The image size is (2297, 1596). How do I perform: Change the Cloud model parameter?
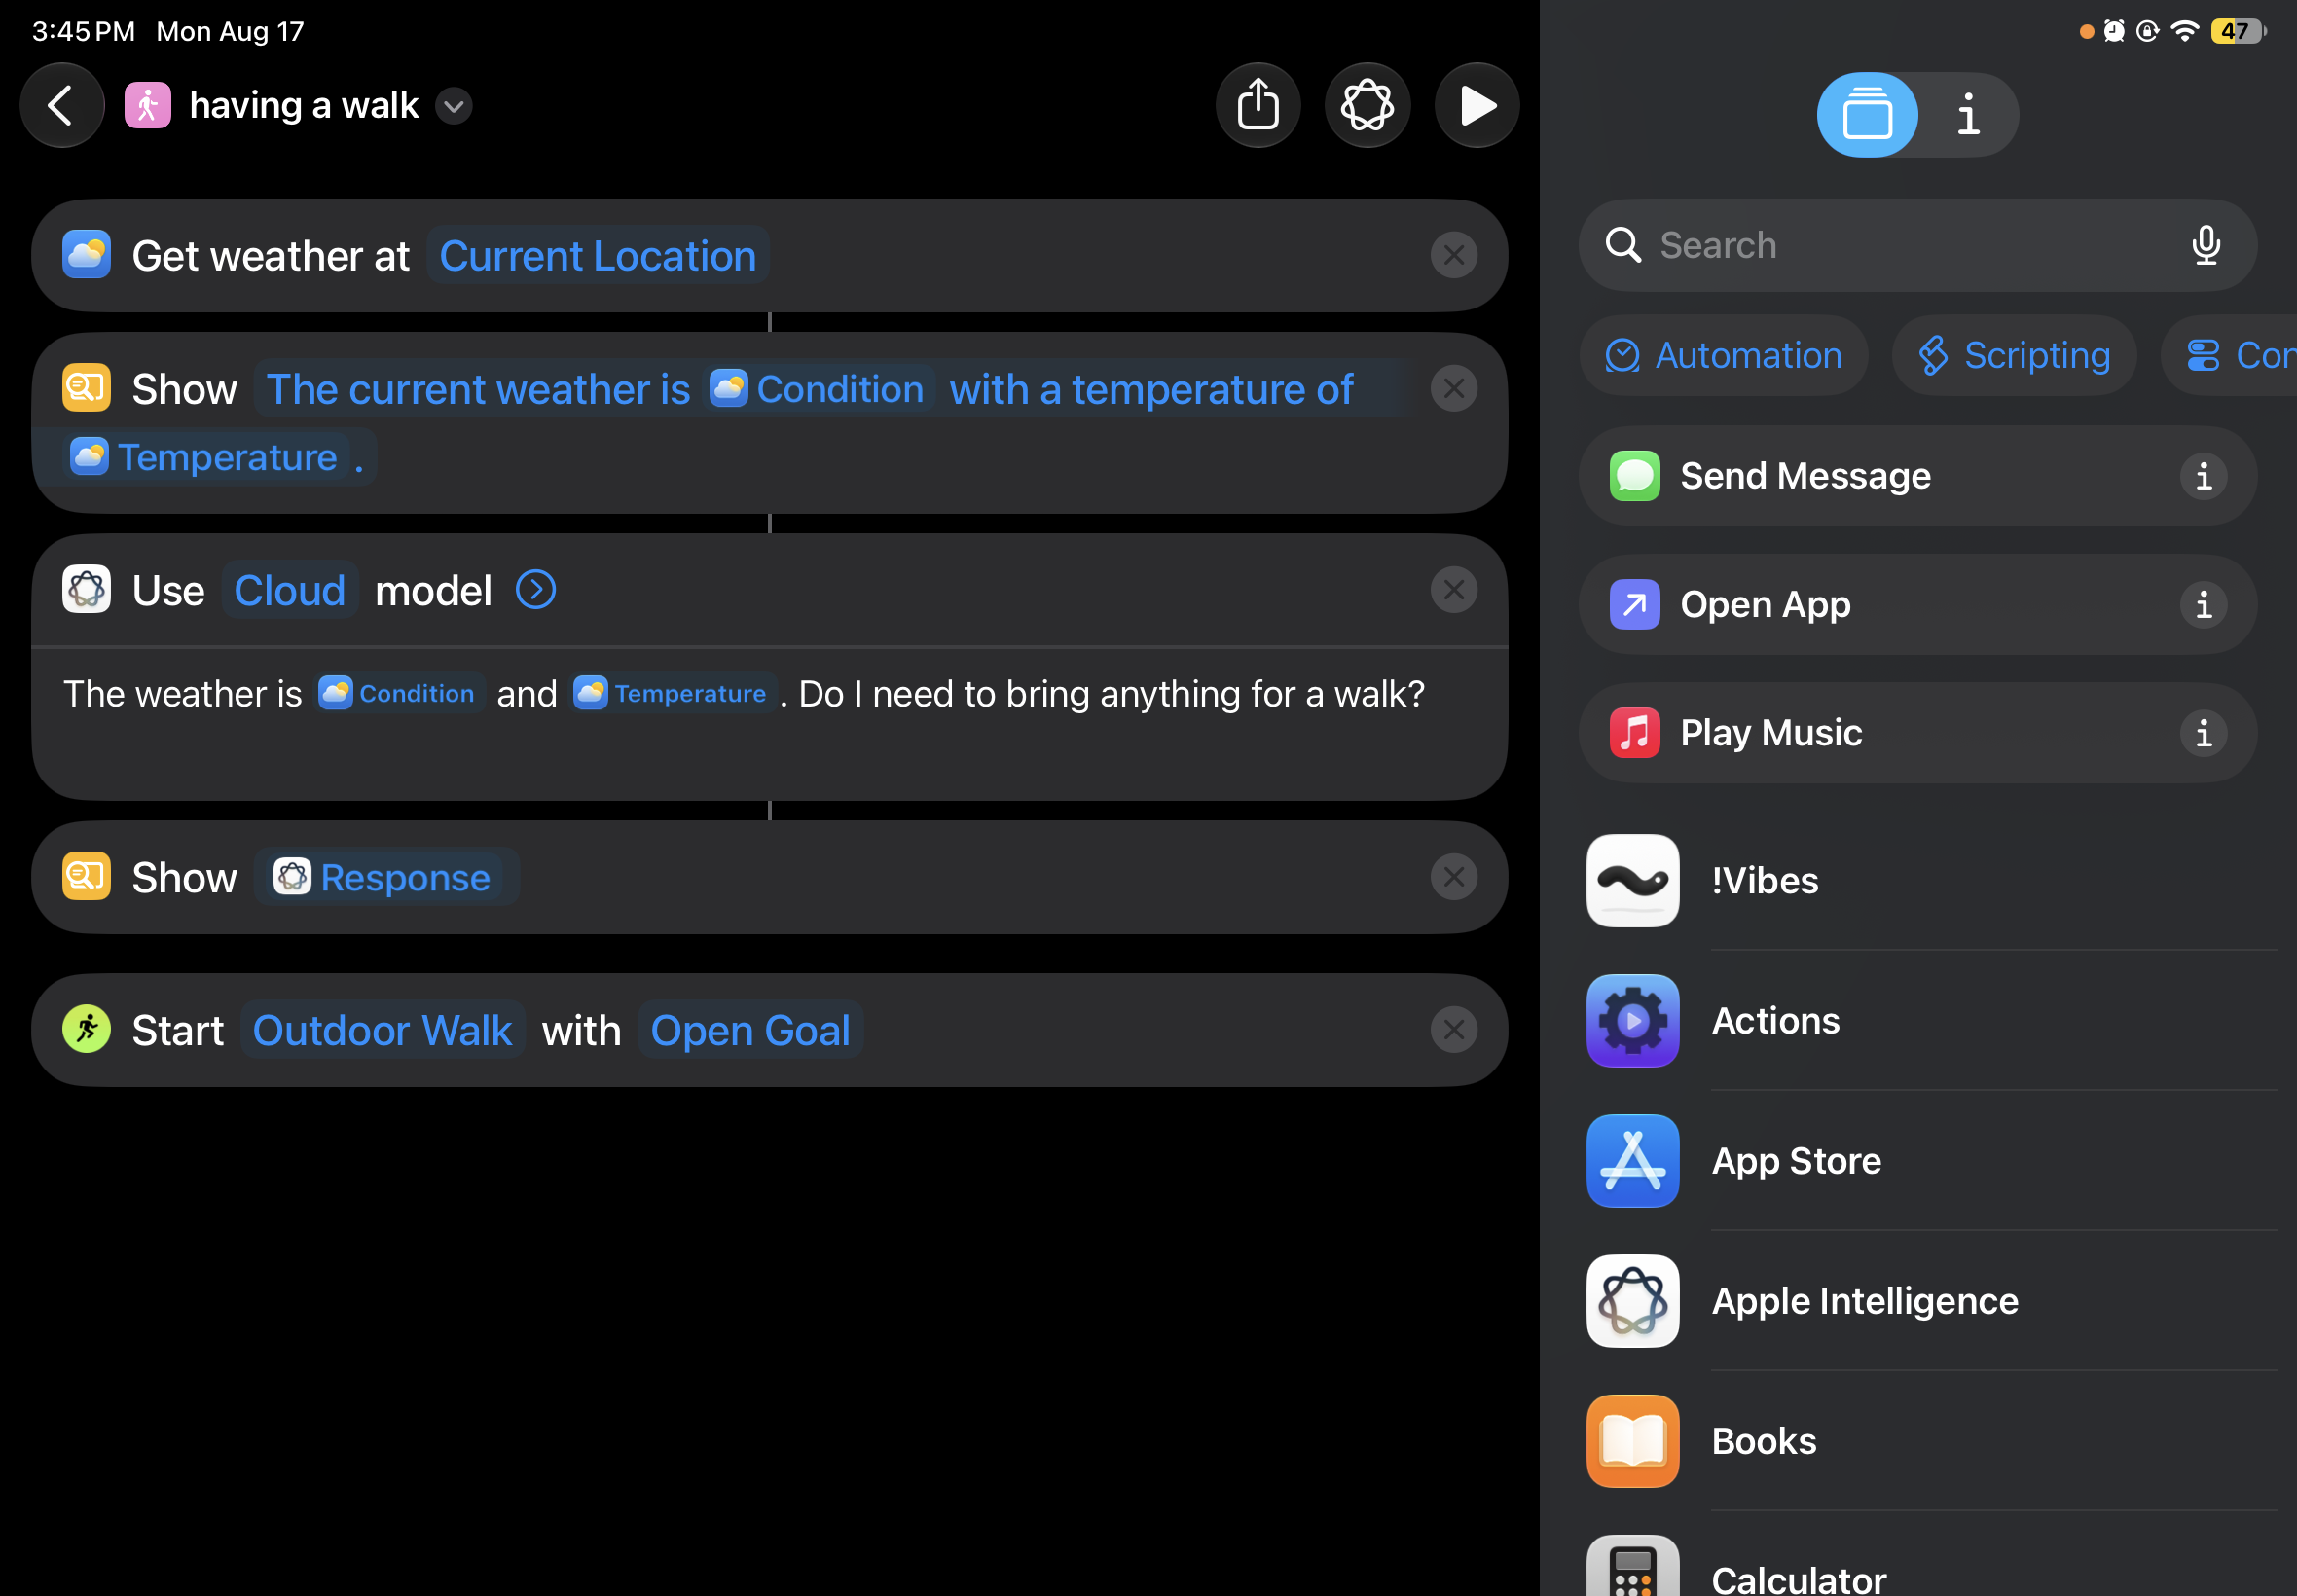290,590
